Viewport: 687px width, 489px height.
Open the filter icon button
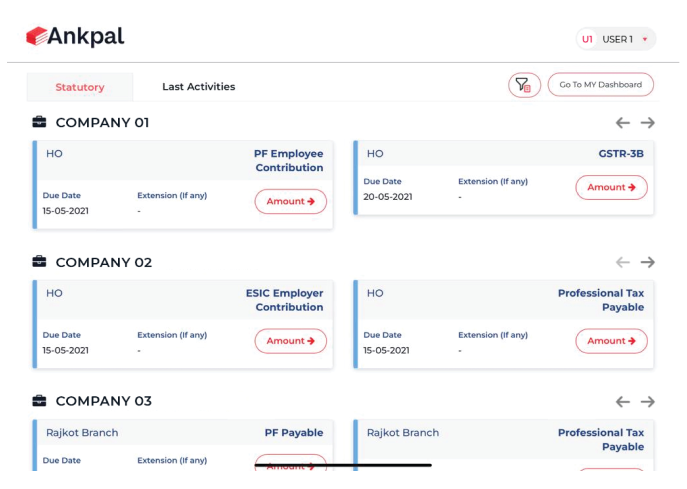pos(524,85)
